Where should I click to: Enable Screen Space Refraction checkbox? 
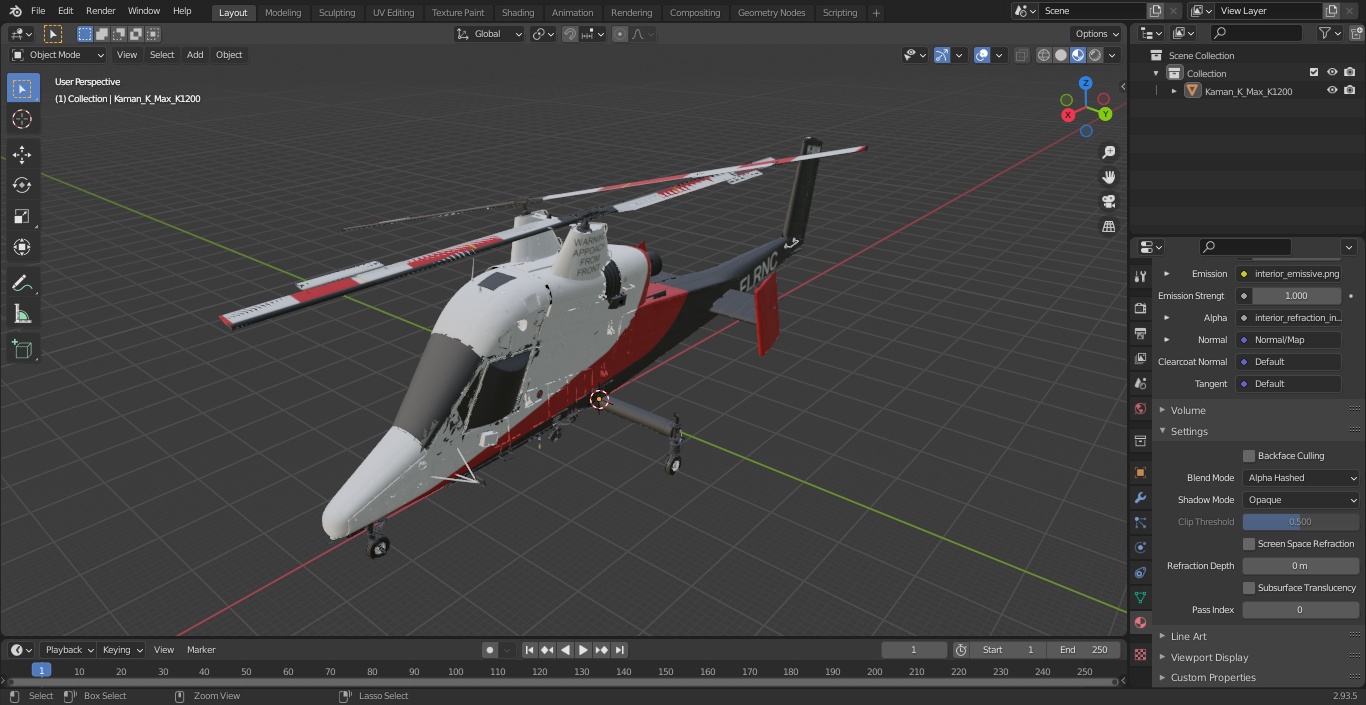pos(1249,544)
